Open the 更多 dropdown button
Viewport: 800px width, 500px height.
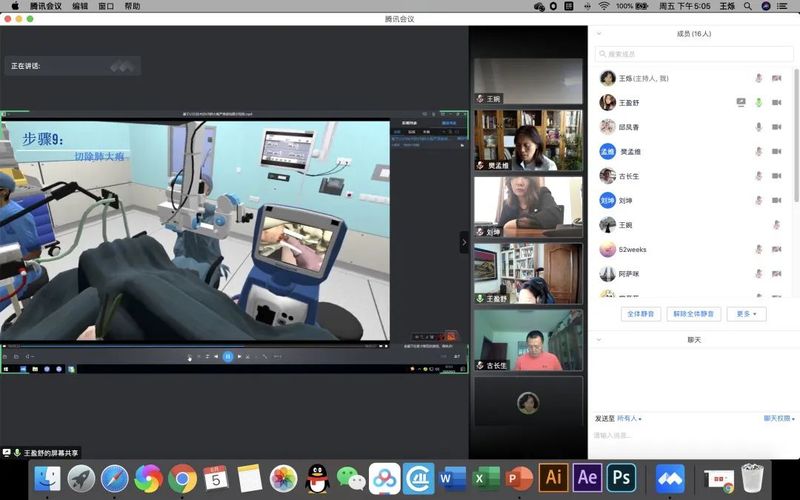746,314
